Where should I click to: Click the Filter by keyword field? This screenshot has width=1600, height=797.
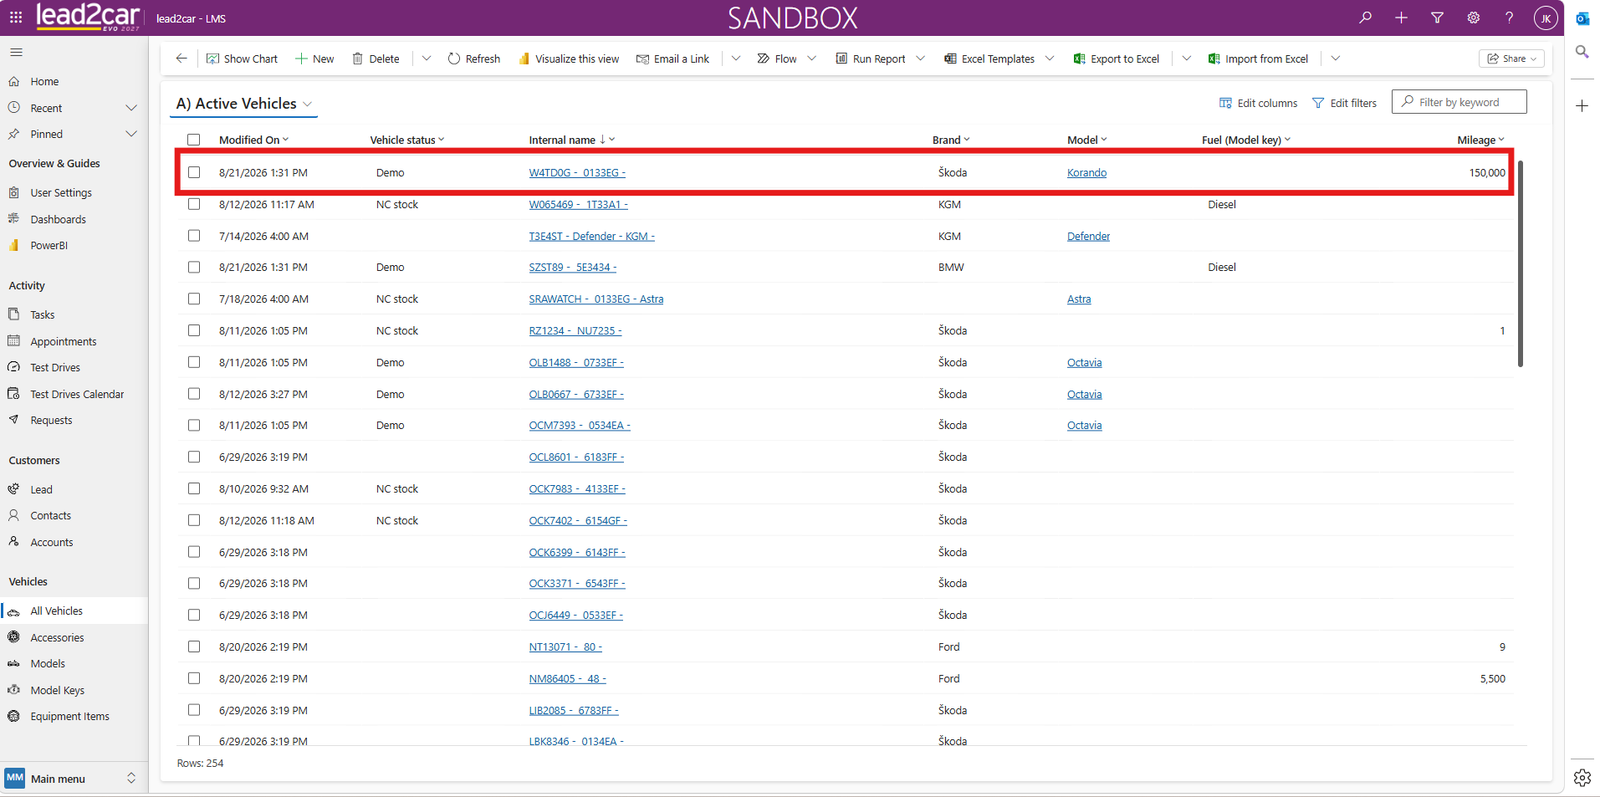click(x=1459, y=102)
